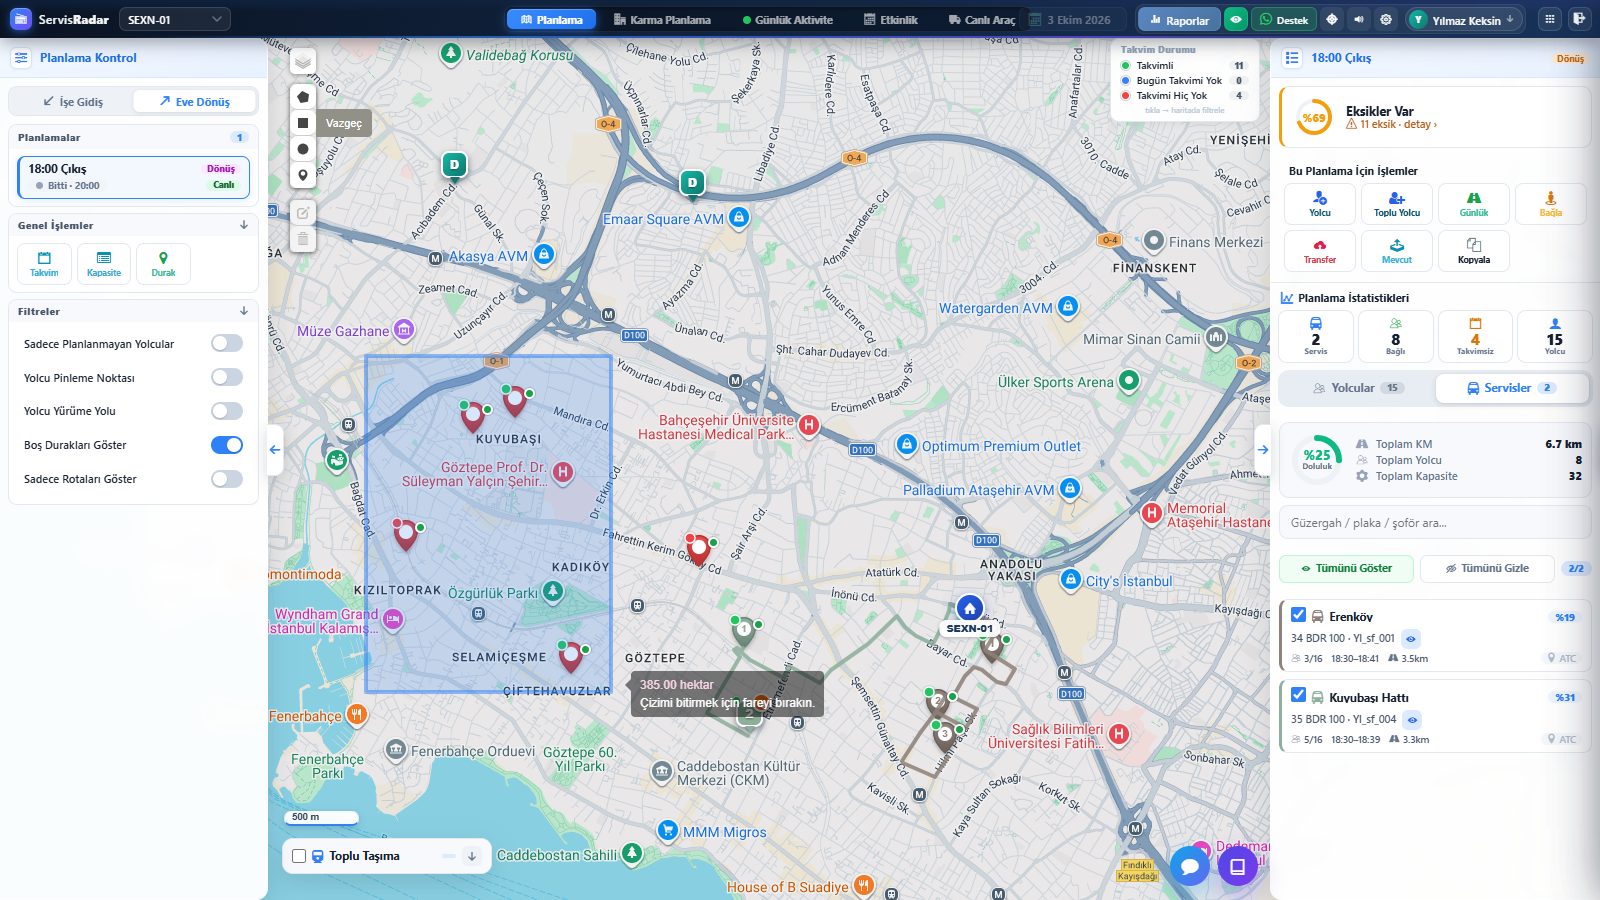Image resolution: width=1600 pixels, height=900 pixels.
Task: Select the İşe Gidiş tab
Action: (73, 102)
